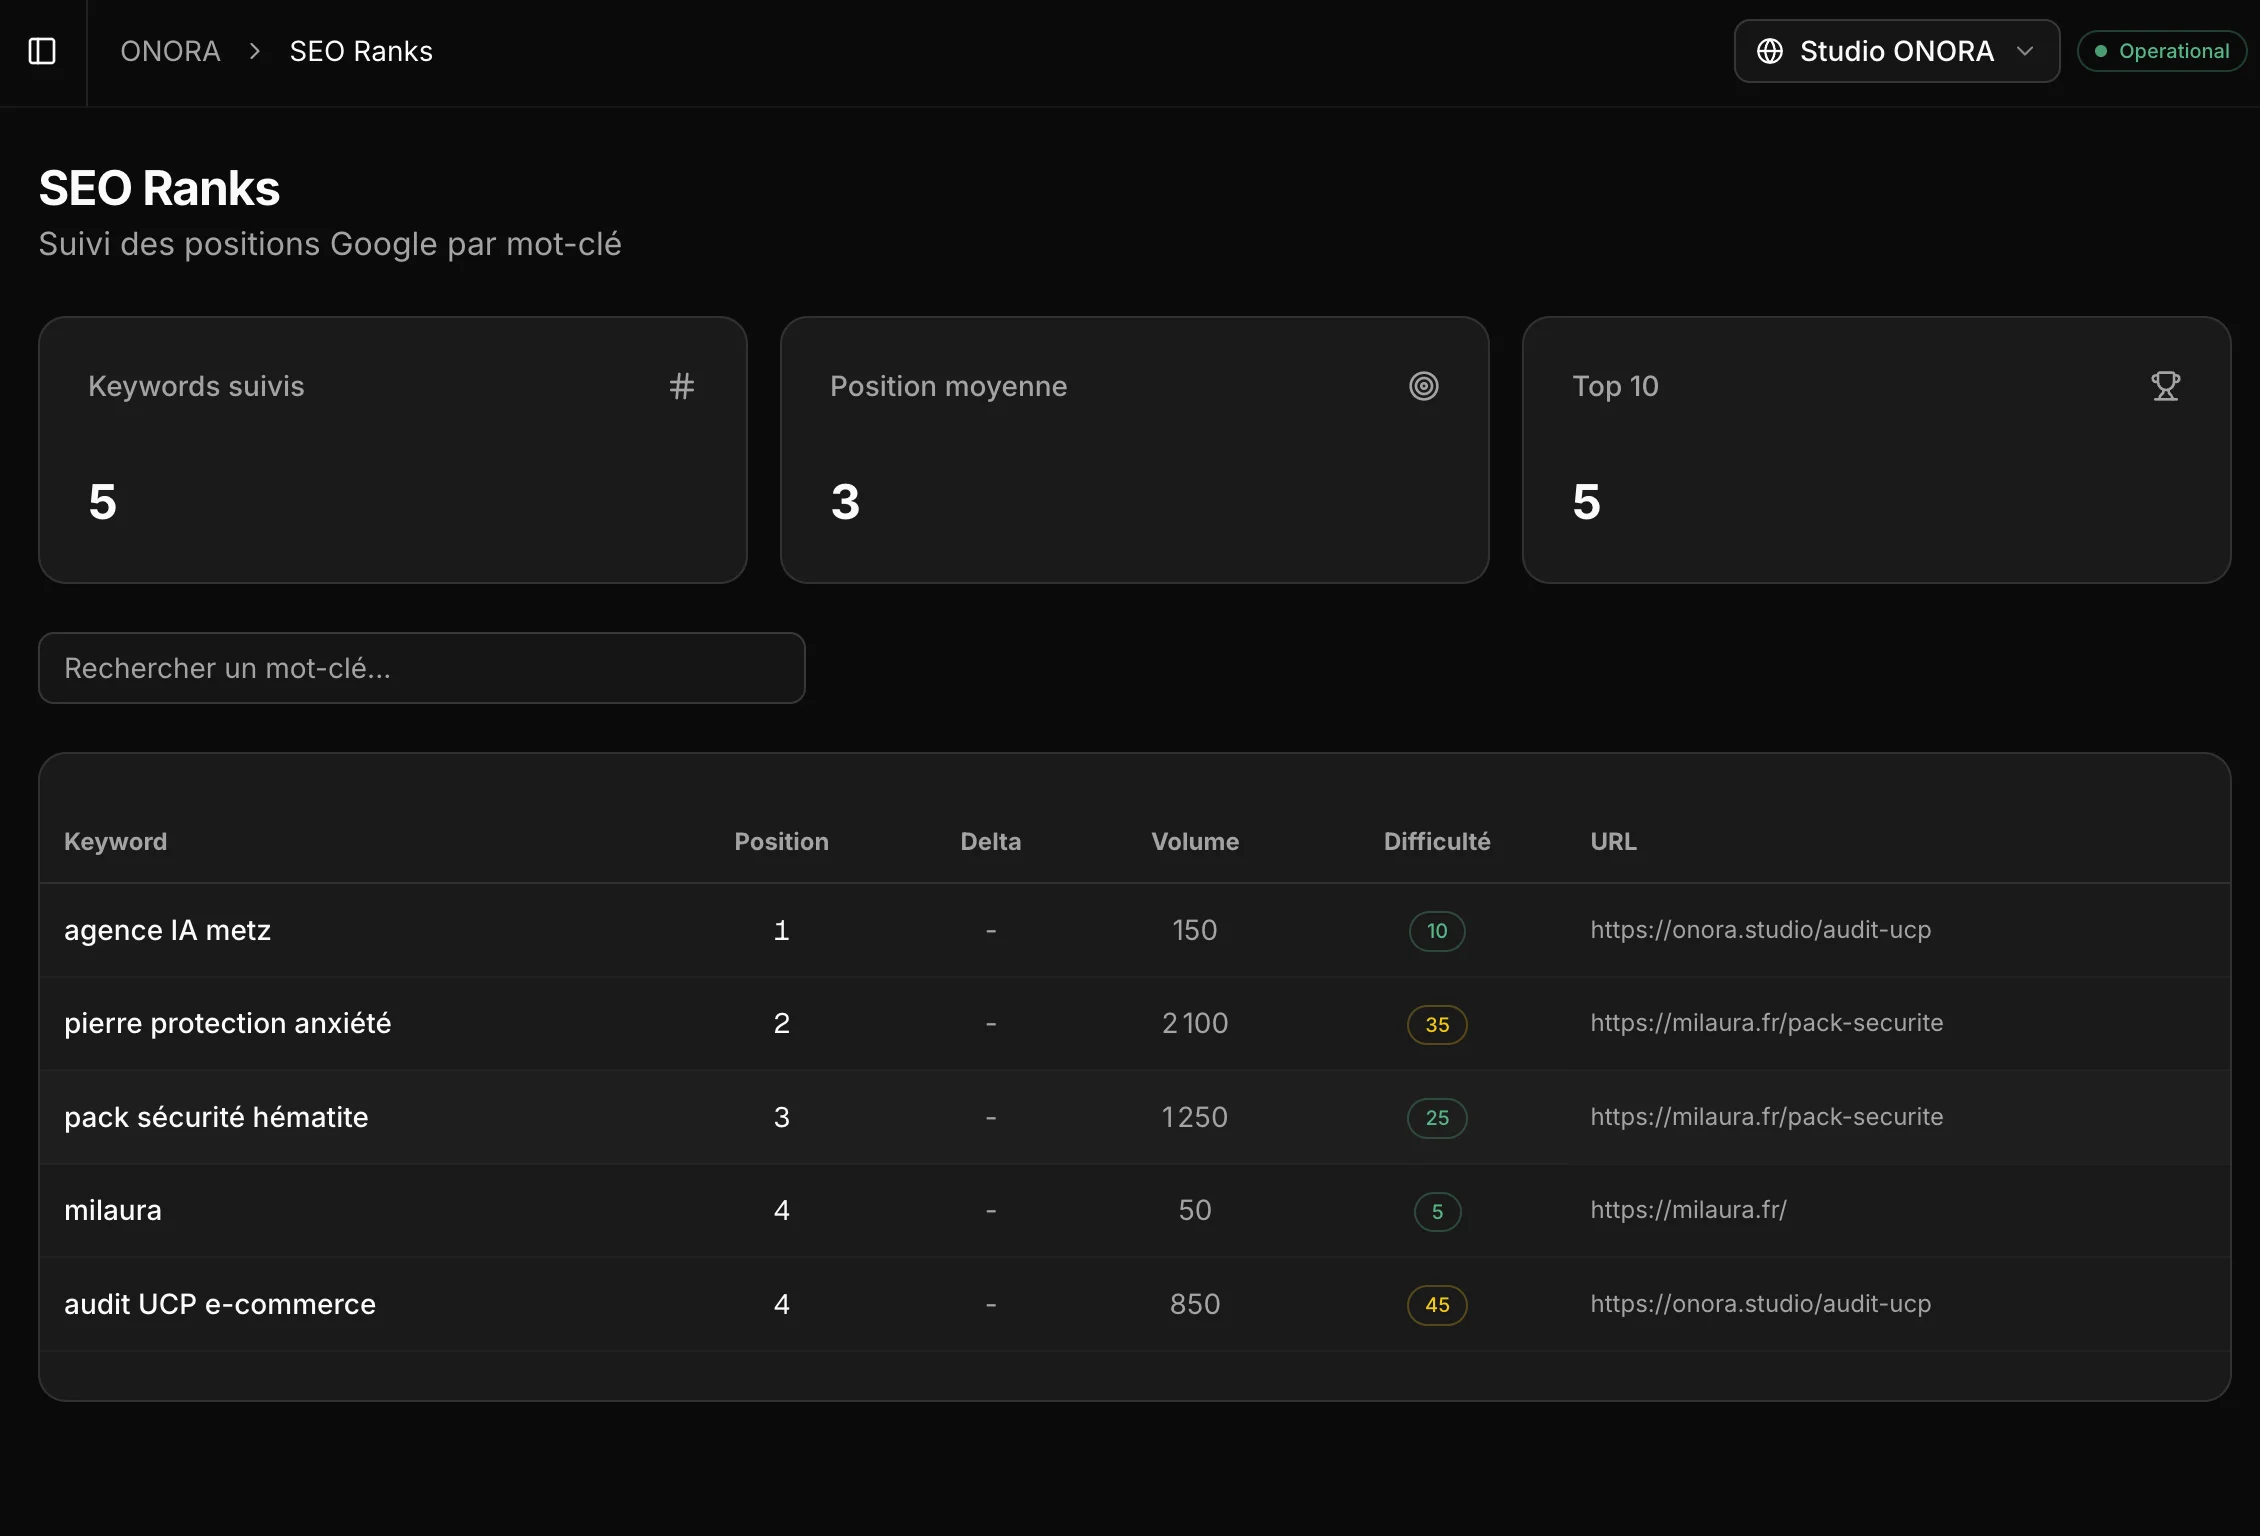The height and width of the screenshot is (1536, 2260).
Task: Open the link https://onora.studio/audit-ucp
Action: (1761, 929)
